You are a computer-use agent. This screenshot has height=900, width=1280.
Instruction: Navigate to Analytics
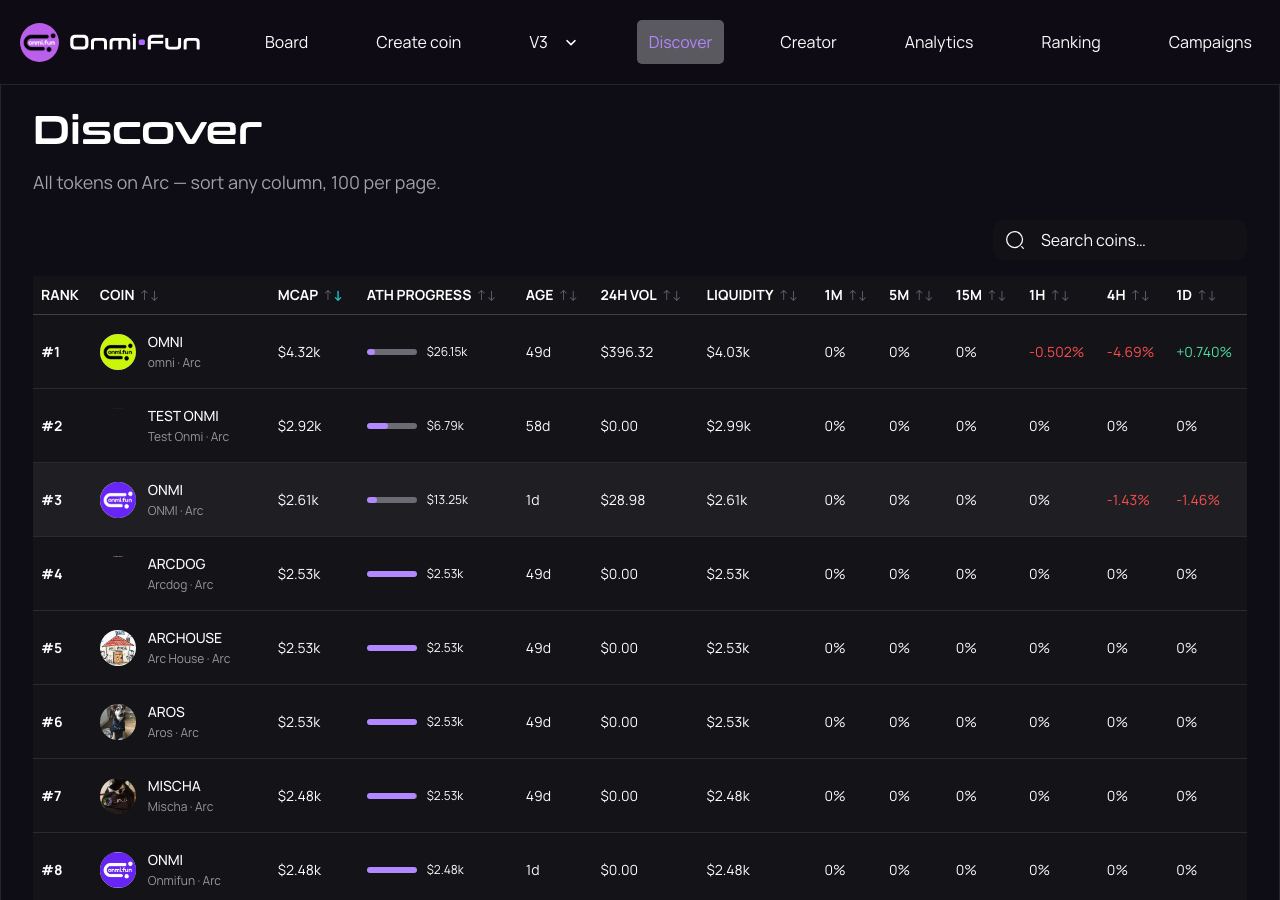coord(939,42)
